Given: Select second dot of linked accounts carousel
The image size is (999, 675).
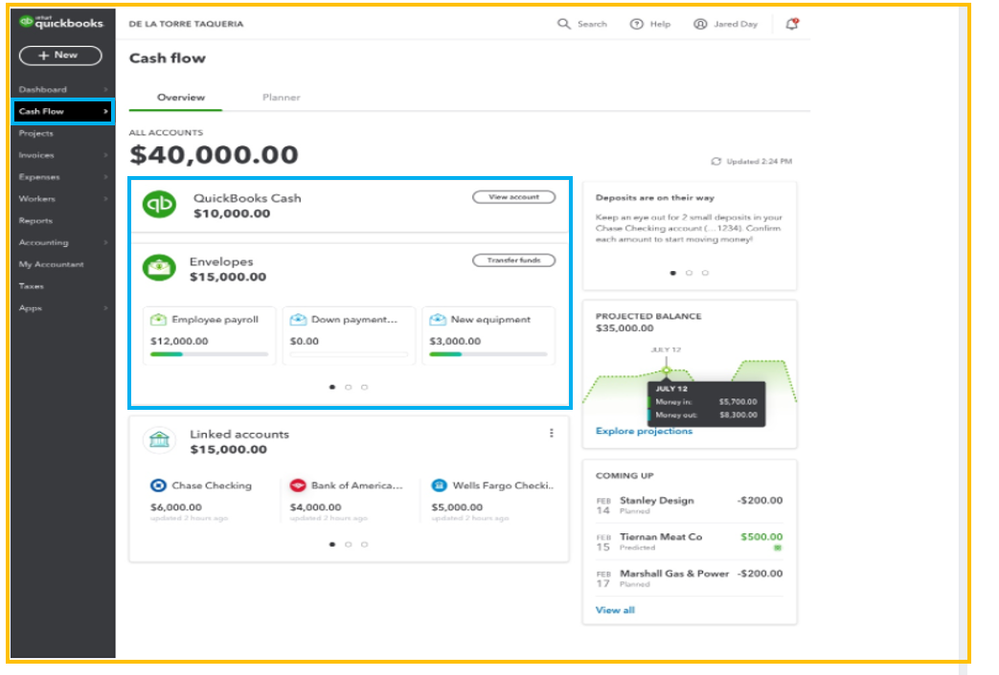Looking at the screenshot, I should point(349,544).
